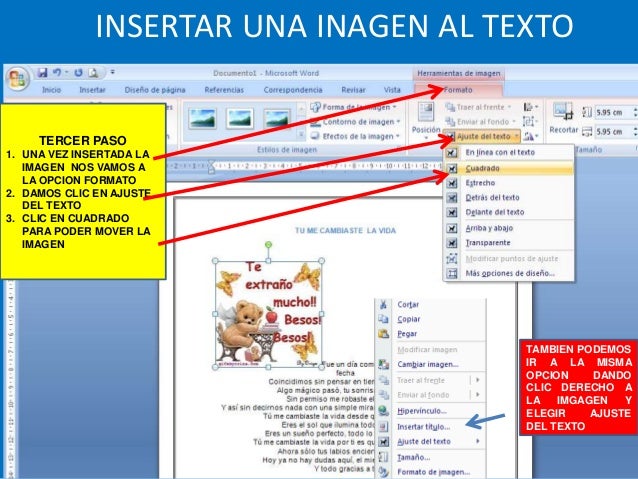This screenshot has width=638, height=479.
Task: Choose Detrás del texto option
Action: 509,198
